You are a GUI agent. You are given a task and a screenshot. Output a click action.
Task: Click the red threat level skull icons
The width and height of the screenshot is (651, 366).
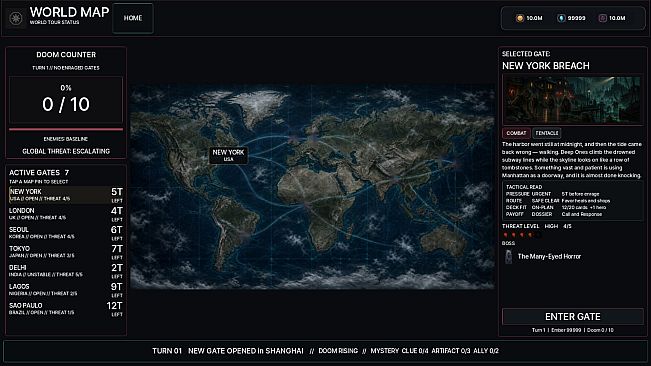click(x=521, y=235)
